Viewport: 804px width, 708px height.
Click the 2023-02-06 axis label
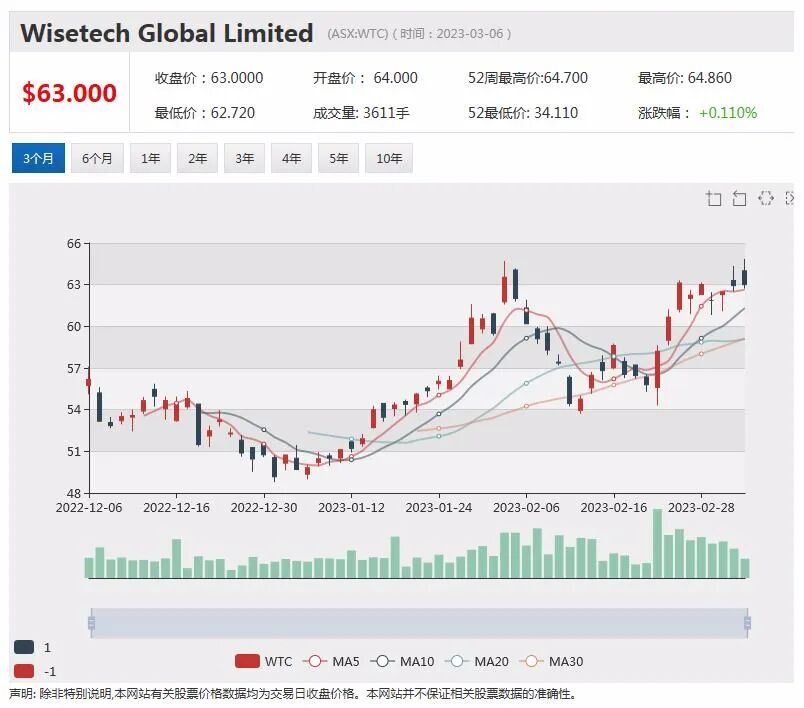[526, 508]
